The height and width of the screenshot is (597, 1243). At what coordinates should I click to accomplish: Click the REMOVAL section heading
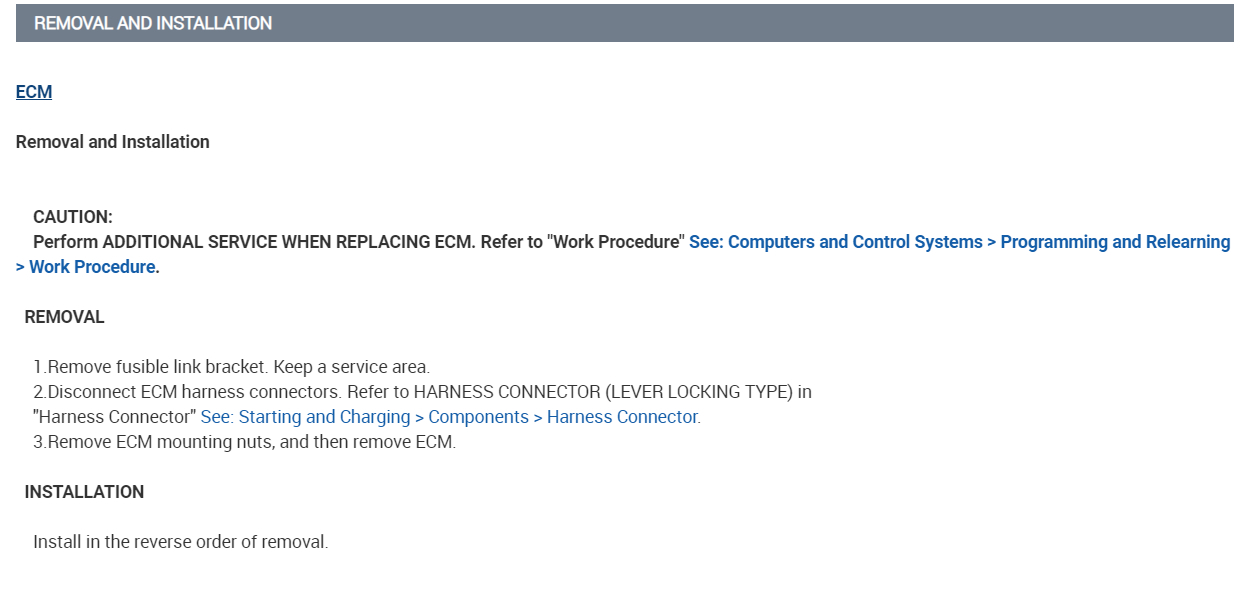pos(64,317)
